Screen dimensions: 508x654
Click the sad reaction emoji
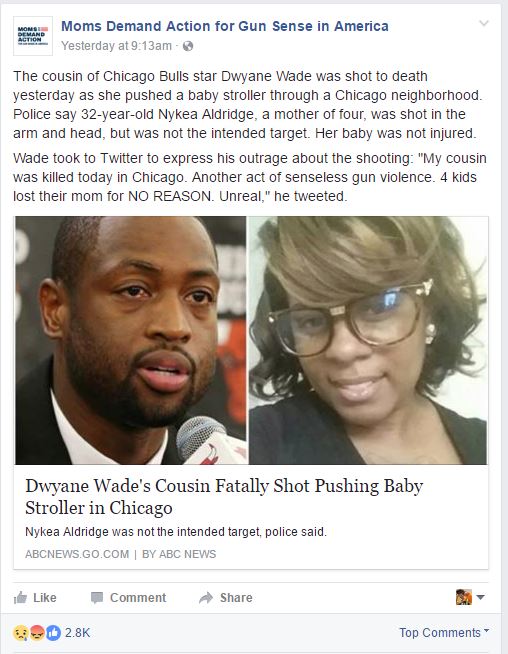[x=20, y=633]
